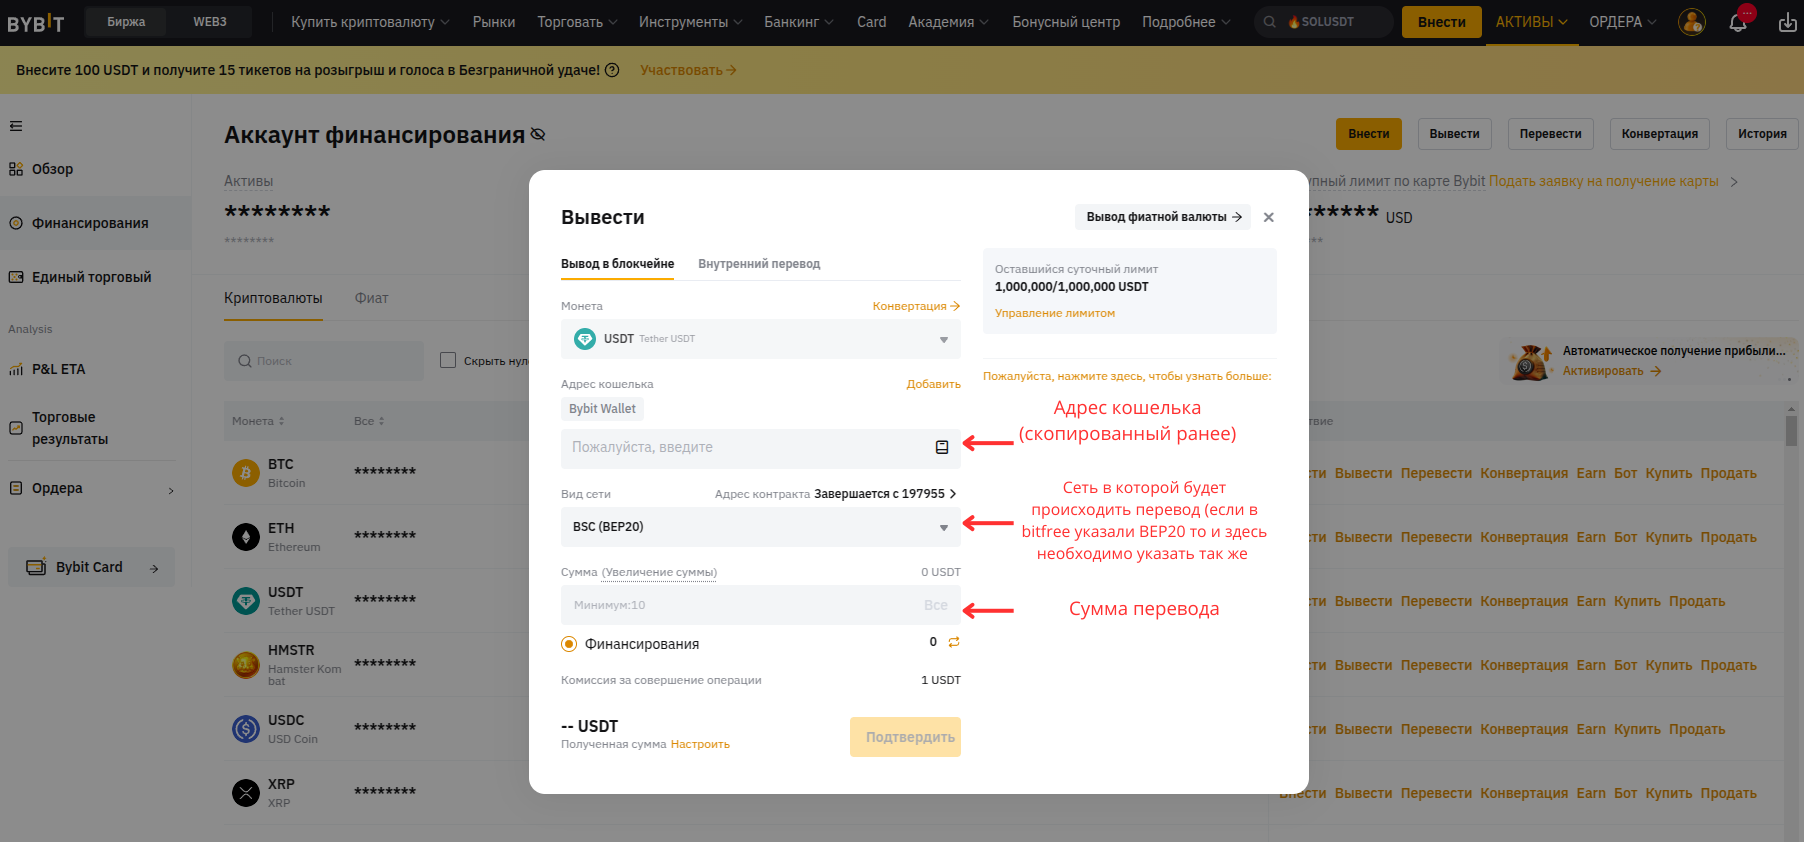Click the Добавить address link
This screenshot has width=1804, height=842.
tap(933, 384)
